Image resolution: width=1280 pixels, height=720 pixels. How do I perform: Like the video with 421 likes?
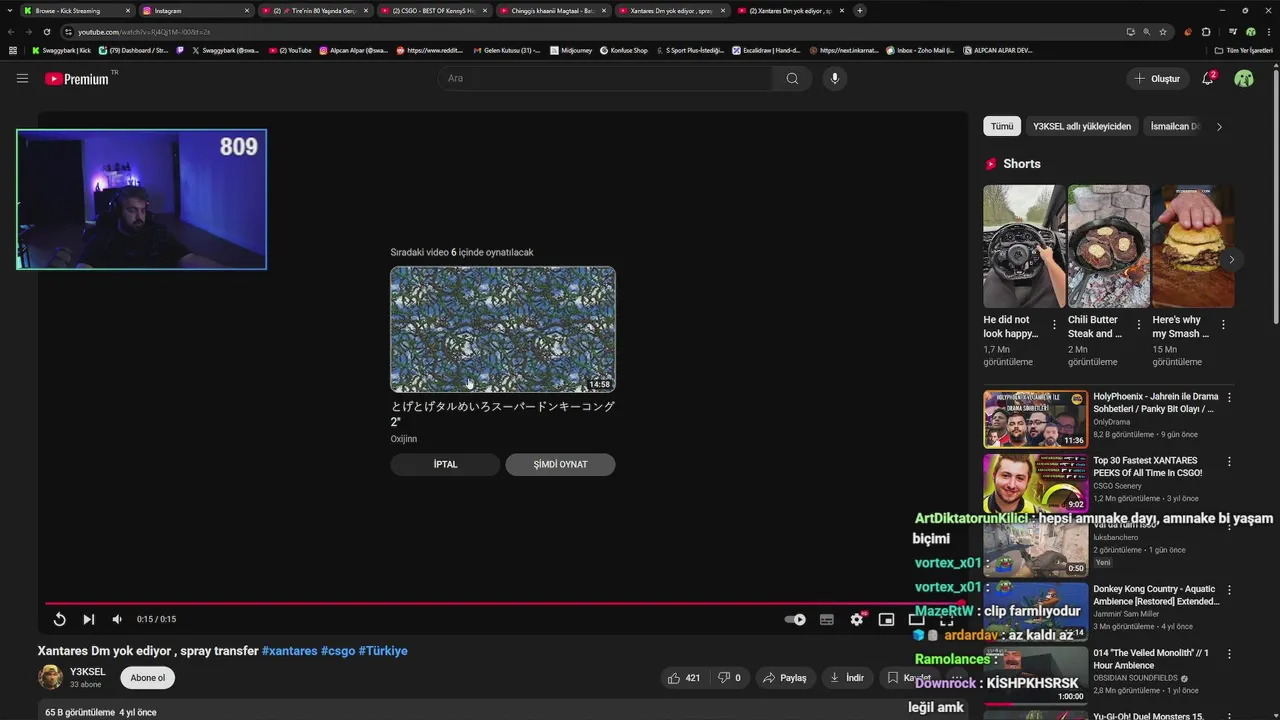pyautogui.click(x=684, y=677)
